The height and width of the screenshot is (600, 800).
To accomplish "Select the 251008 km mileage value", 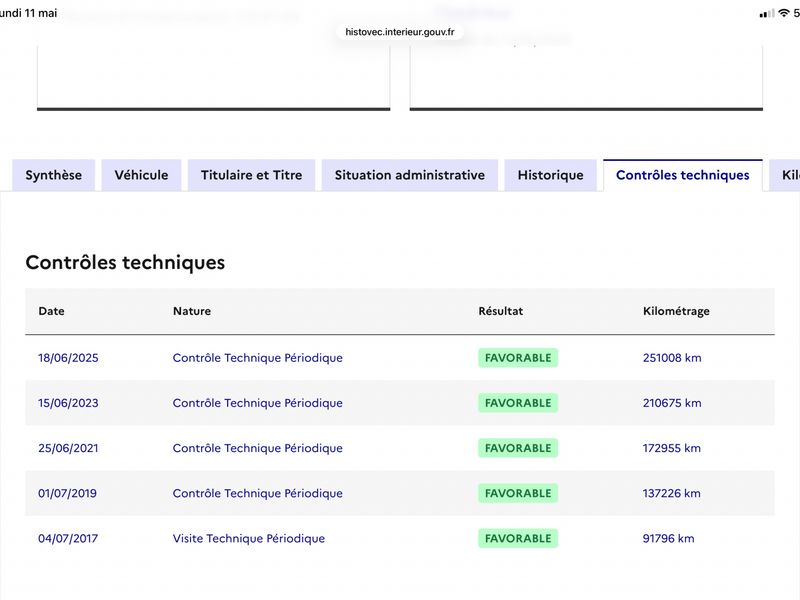I will tap(672, 358).
